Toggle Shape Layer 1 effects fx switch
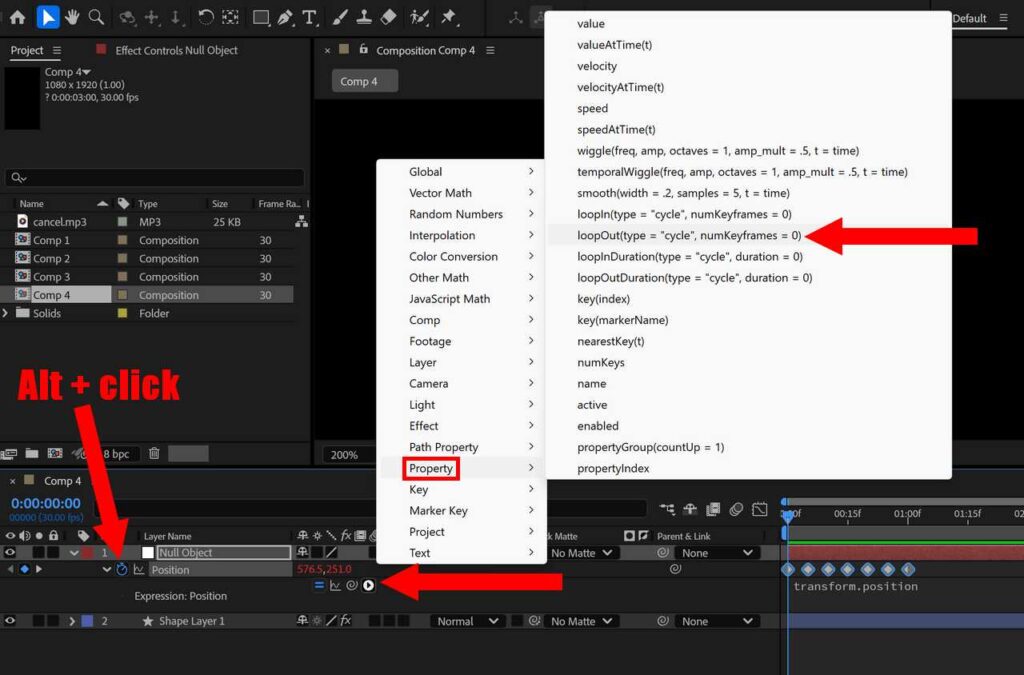Screen dimensions: 1024x675 (x=346, y=621)
